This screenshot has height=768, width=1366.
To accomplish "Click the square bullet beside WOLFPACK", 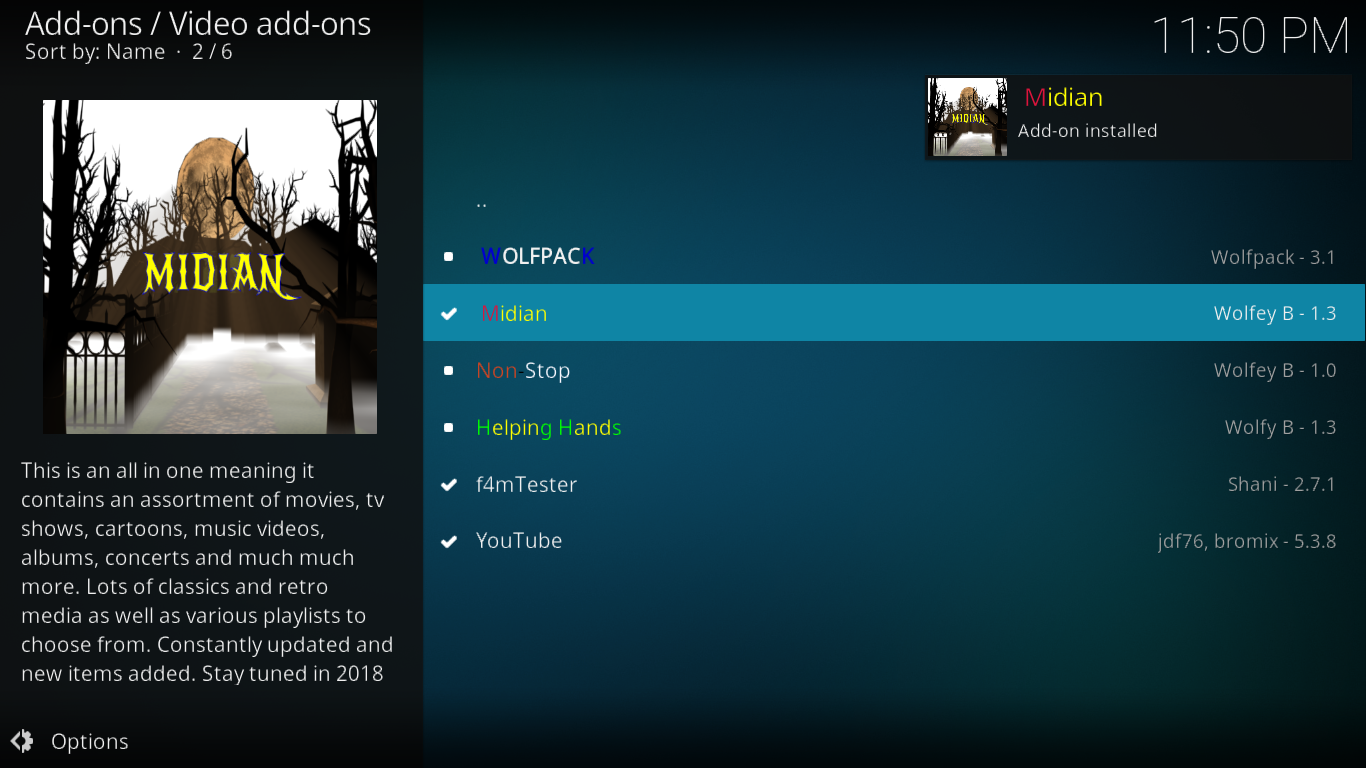I will click(x=449, y=257).
